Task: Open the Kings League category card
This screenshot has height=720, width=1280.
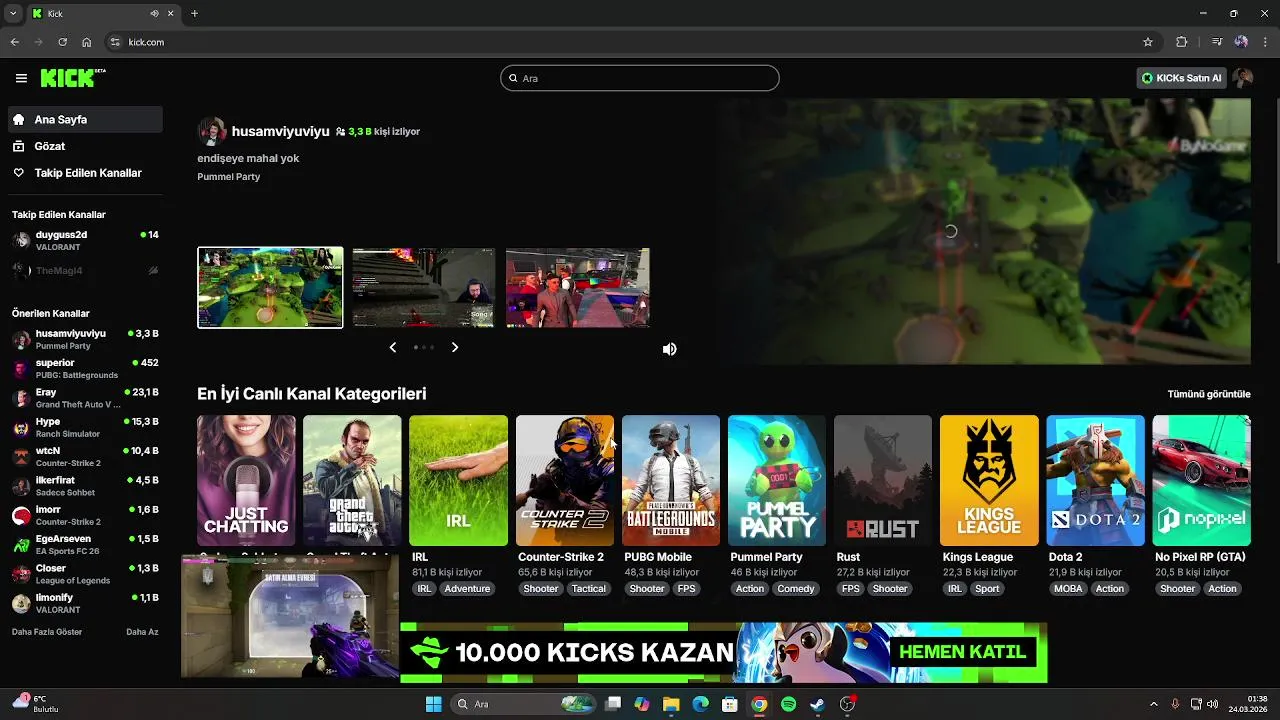Action: point(989,480)
